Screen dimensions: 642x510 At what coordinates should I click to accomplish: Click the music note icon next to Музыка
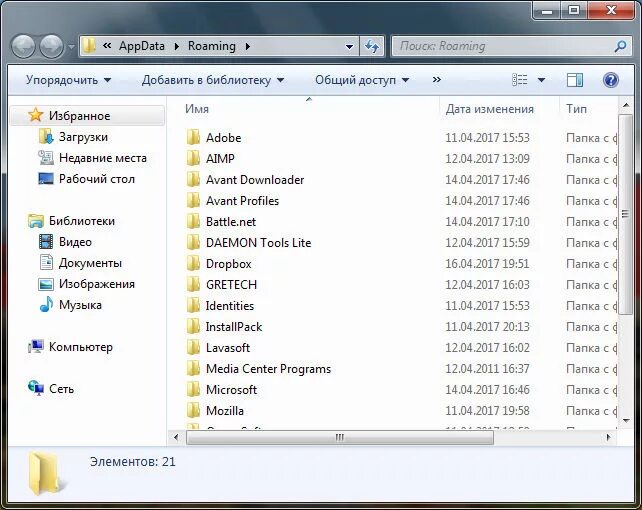pos(46,304)
